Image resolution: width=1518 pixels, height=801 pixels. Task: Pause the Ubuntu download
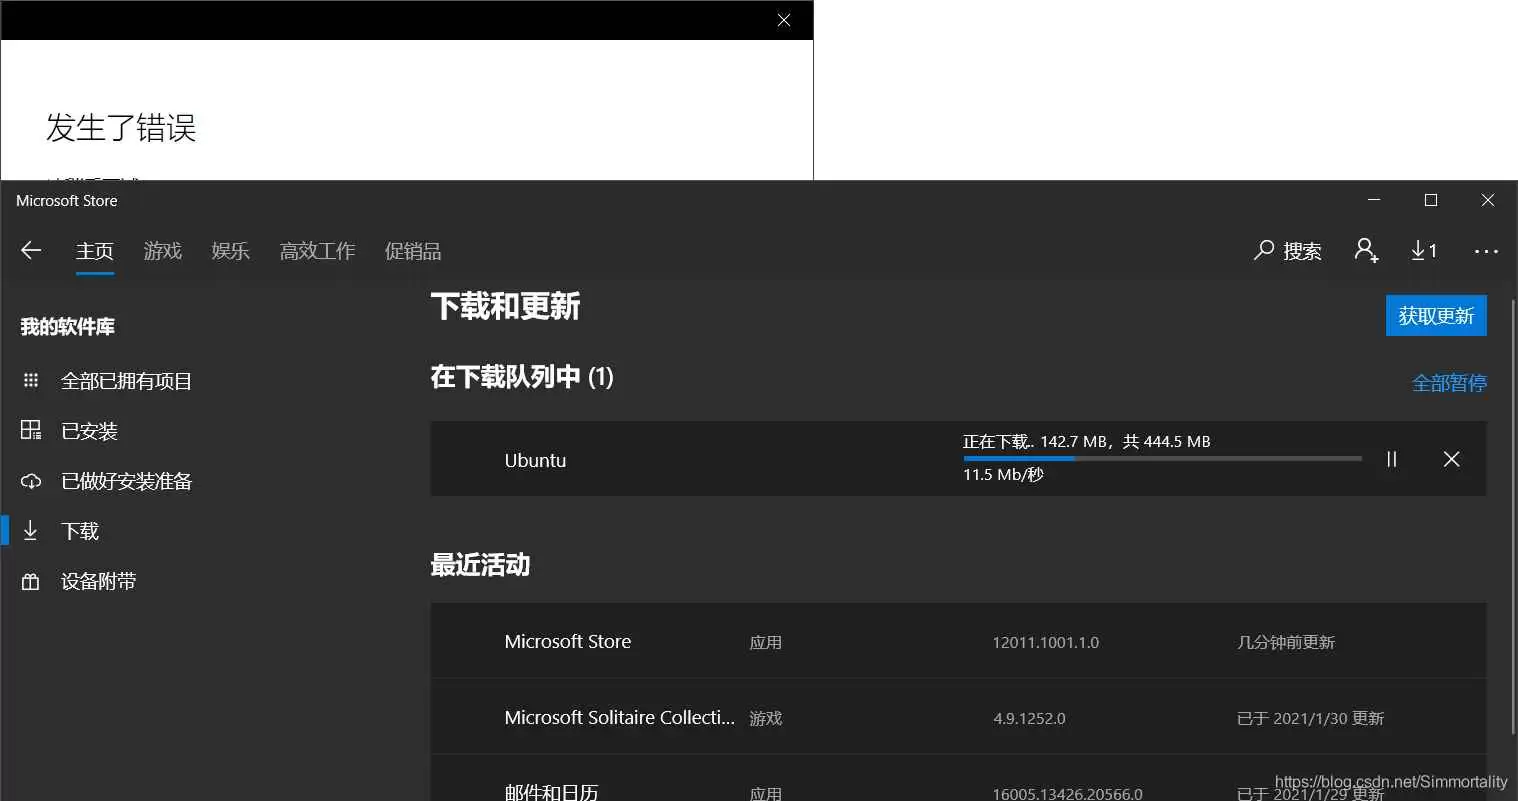coord(1391,459)
